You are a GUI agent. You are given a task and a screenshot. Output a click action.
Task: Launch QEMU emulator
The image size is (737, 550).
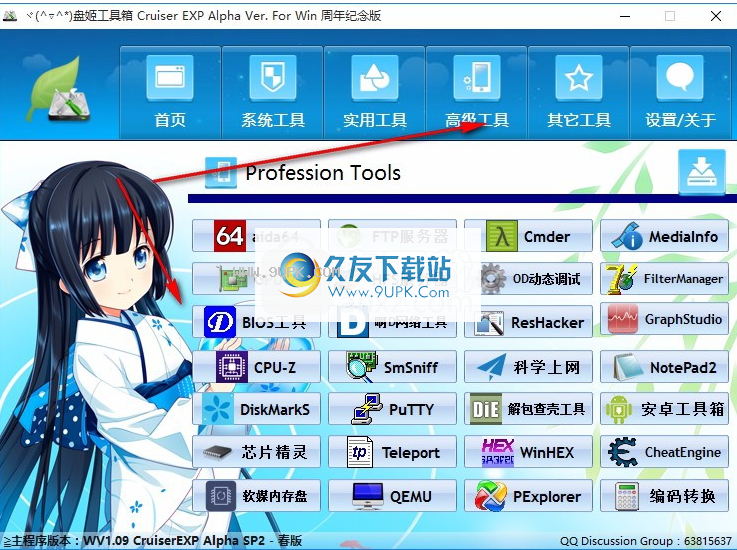tap(392, 495)
